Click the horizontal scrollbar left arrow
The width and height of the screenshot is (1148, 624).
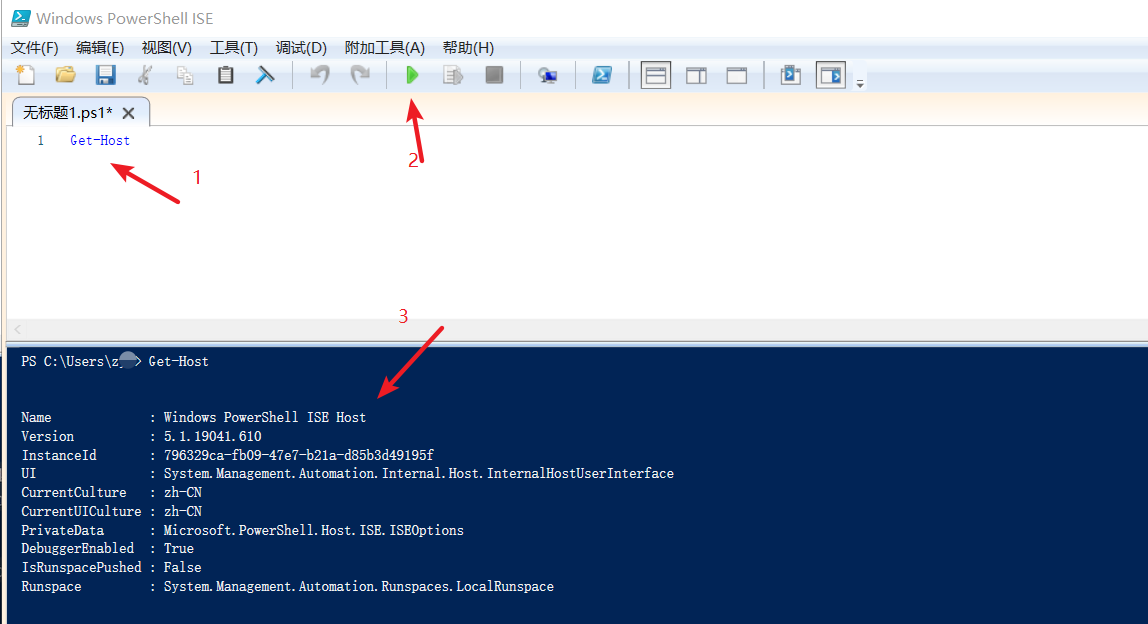point(18,330)
